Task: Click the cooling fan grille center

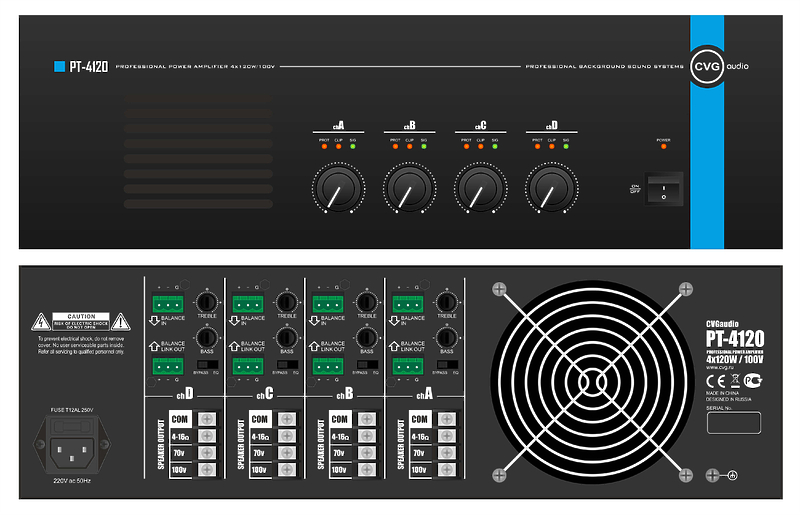Action: [x=590, y=381]
